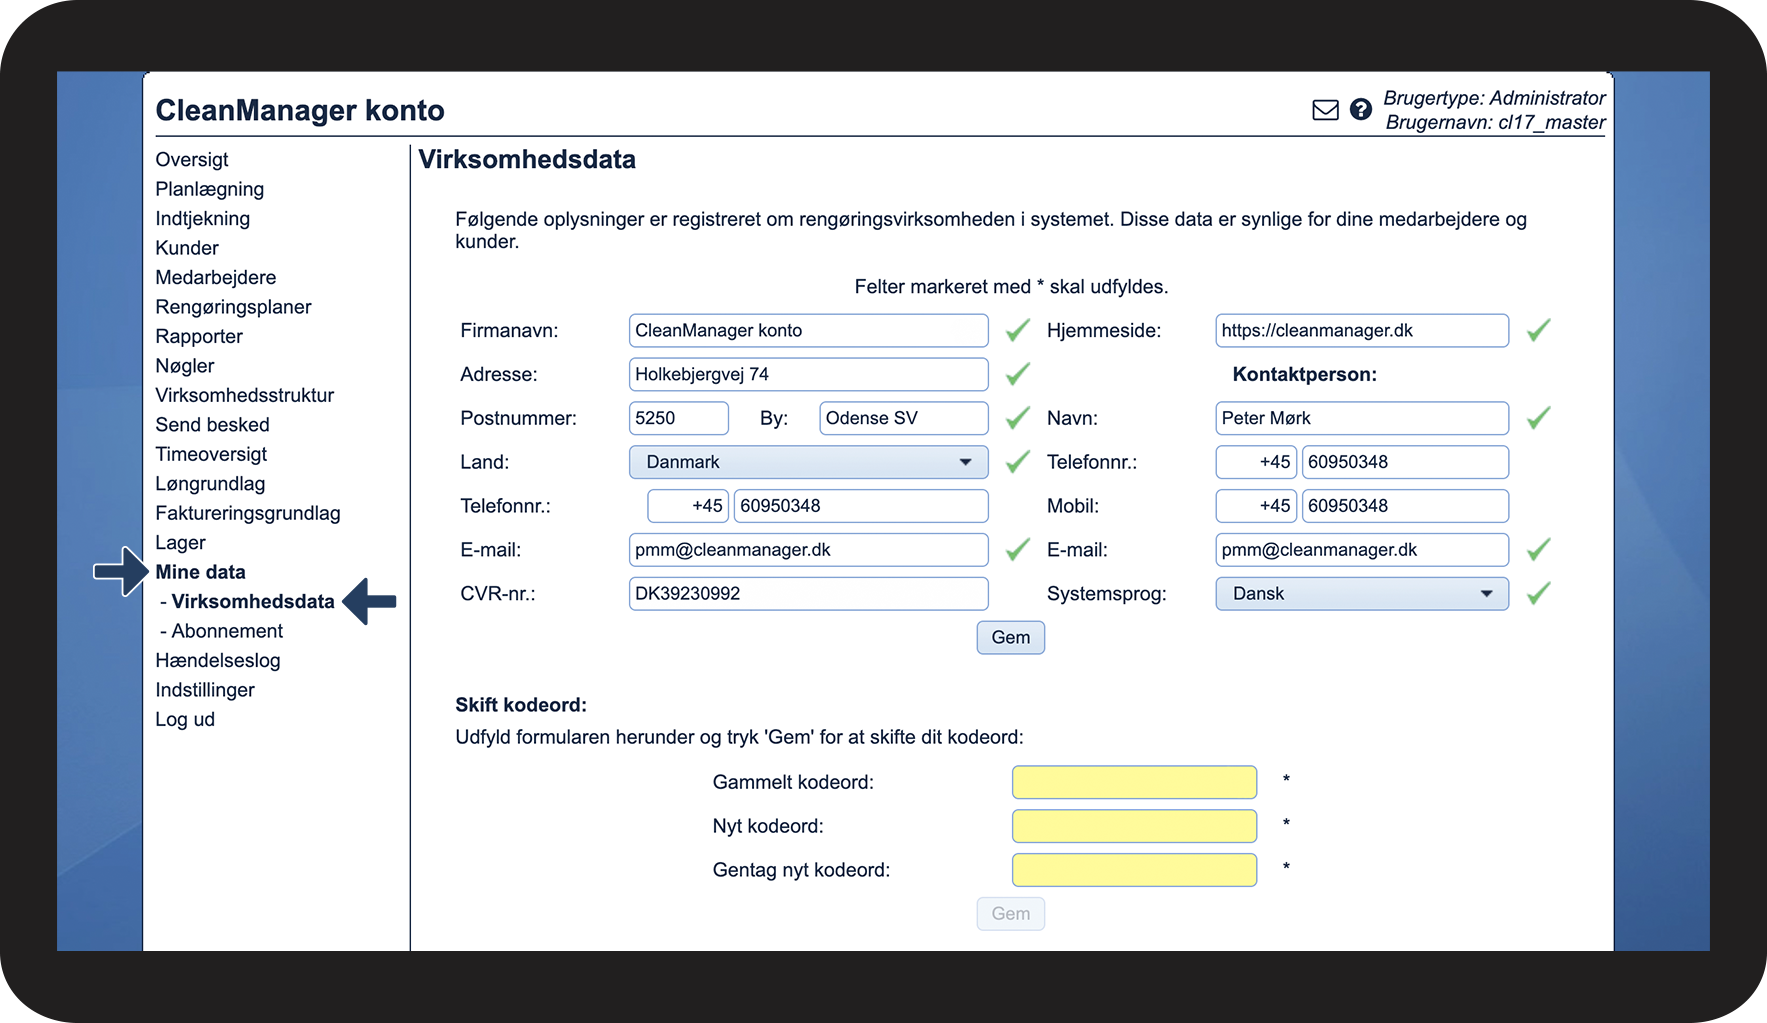
Task: Open Kunder in the sidebar menu
Action: 187,248
